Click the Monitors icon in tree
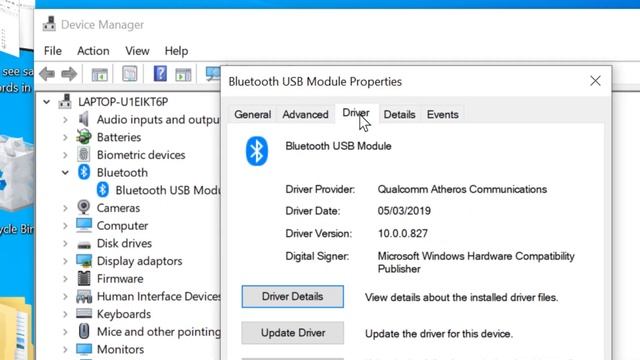 click(84, 349)
